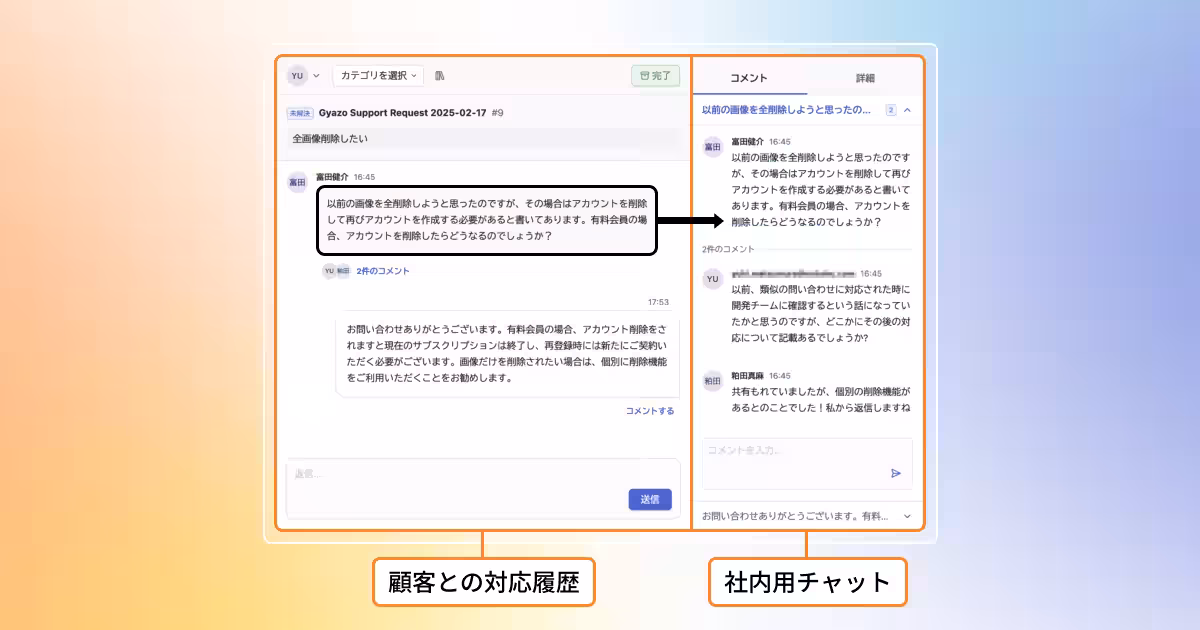Screen dimensions: 1200x630
Task: Click the YU assignee avatar in the top toolbar
Action: pyautogui.click(x=297, y=76)
